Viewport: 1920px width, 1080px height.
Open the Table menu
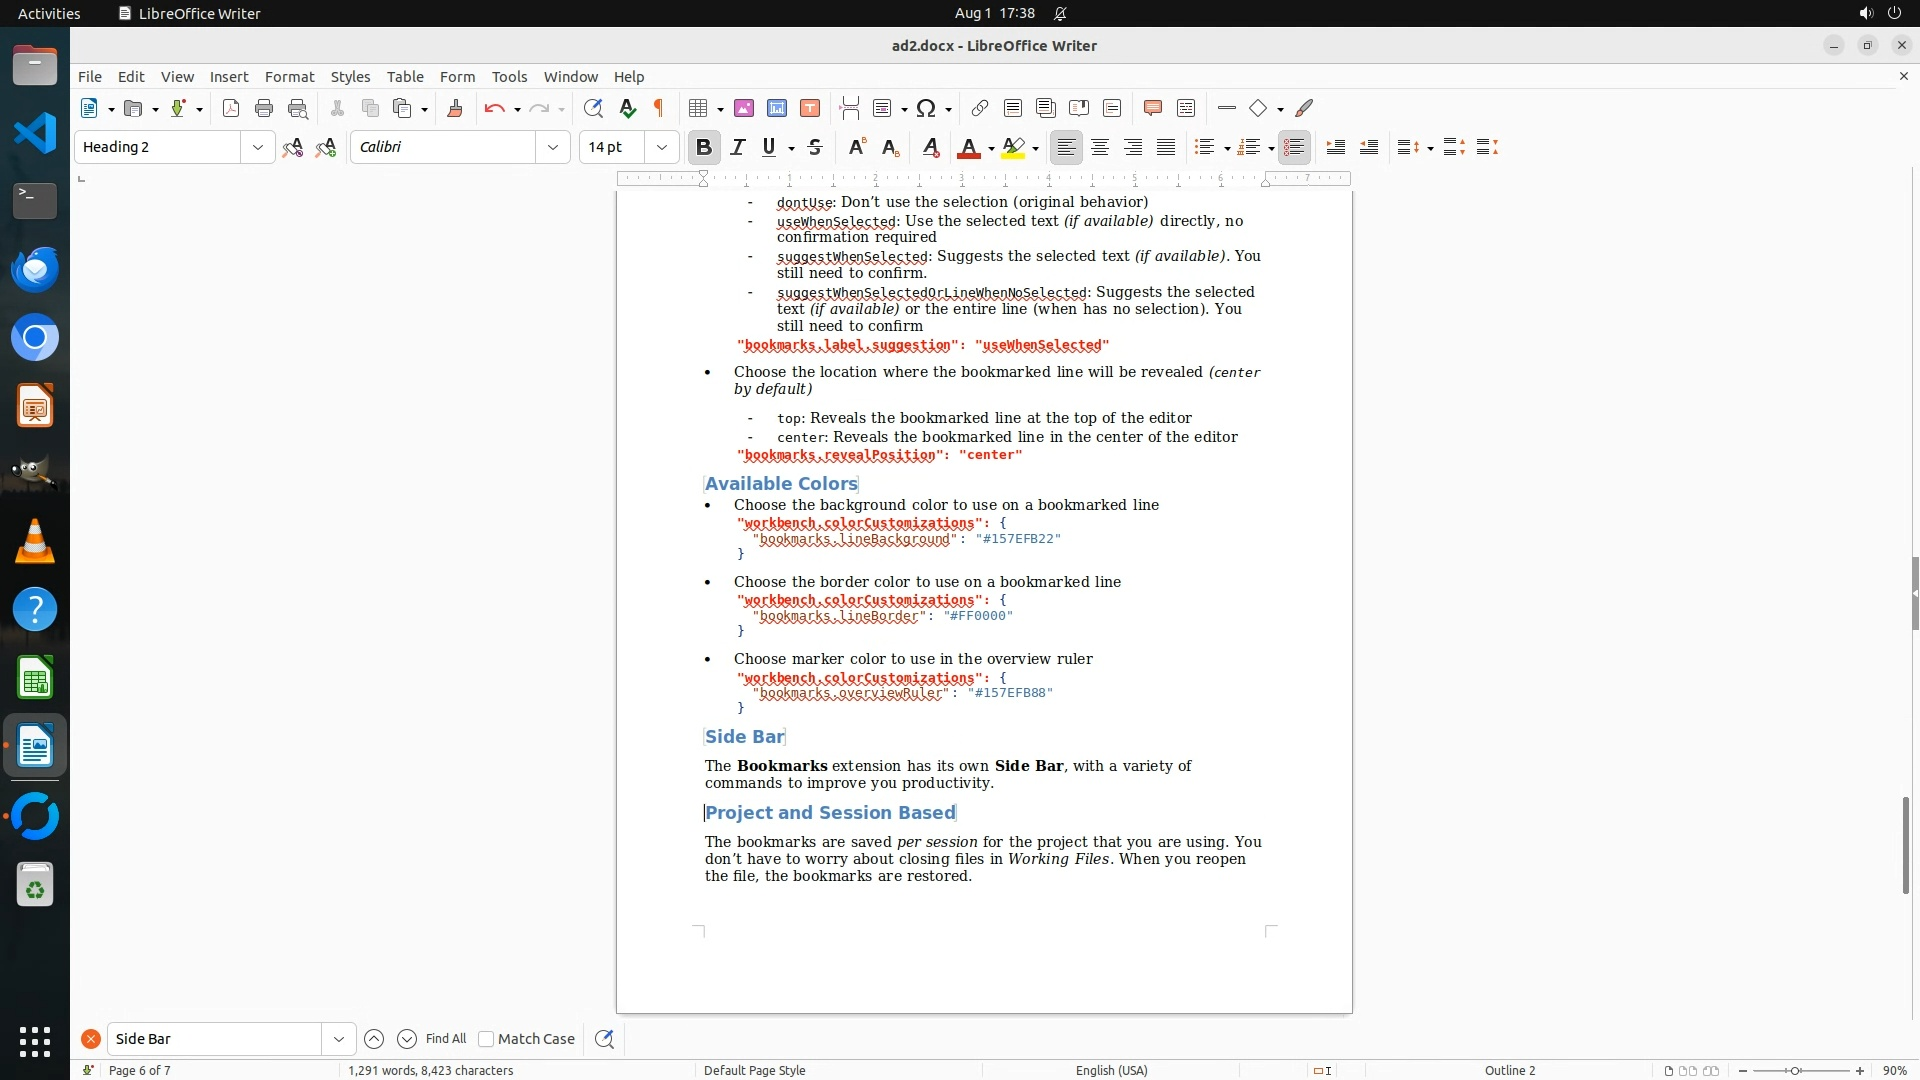coord(405,76)
